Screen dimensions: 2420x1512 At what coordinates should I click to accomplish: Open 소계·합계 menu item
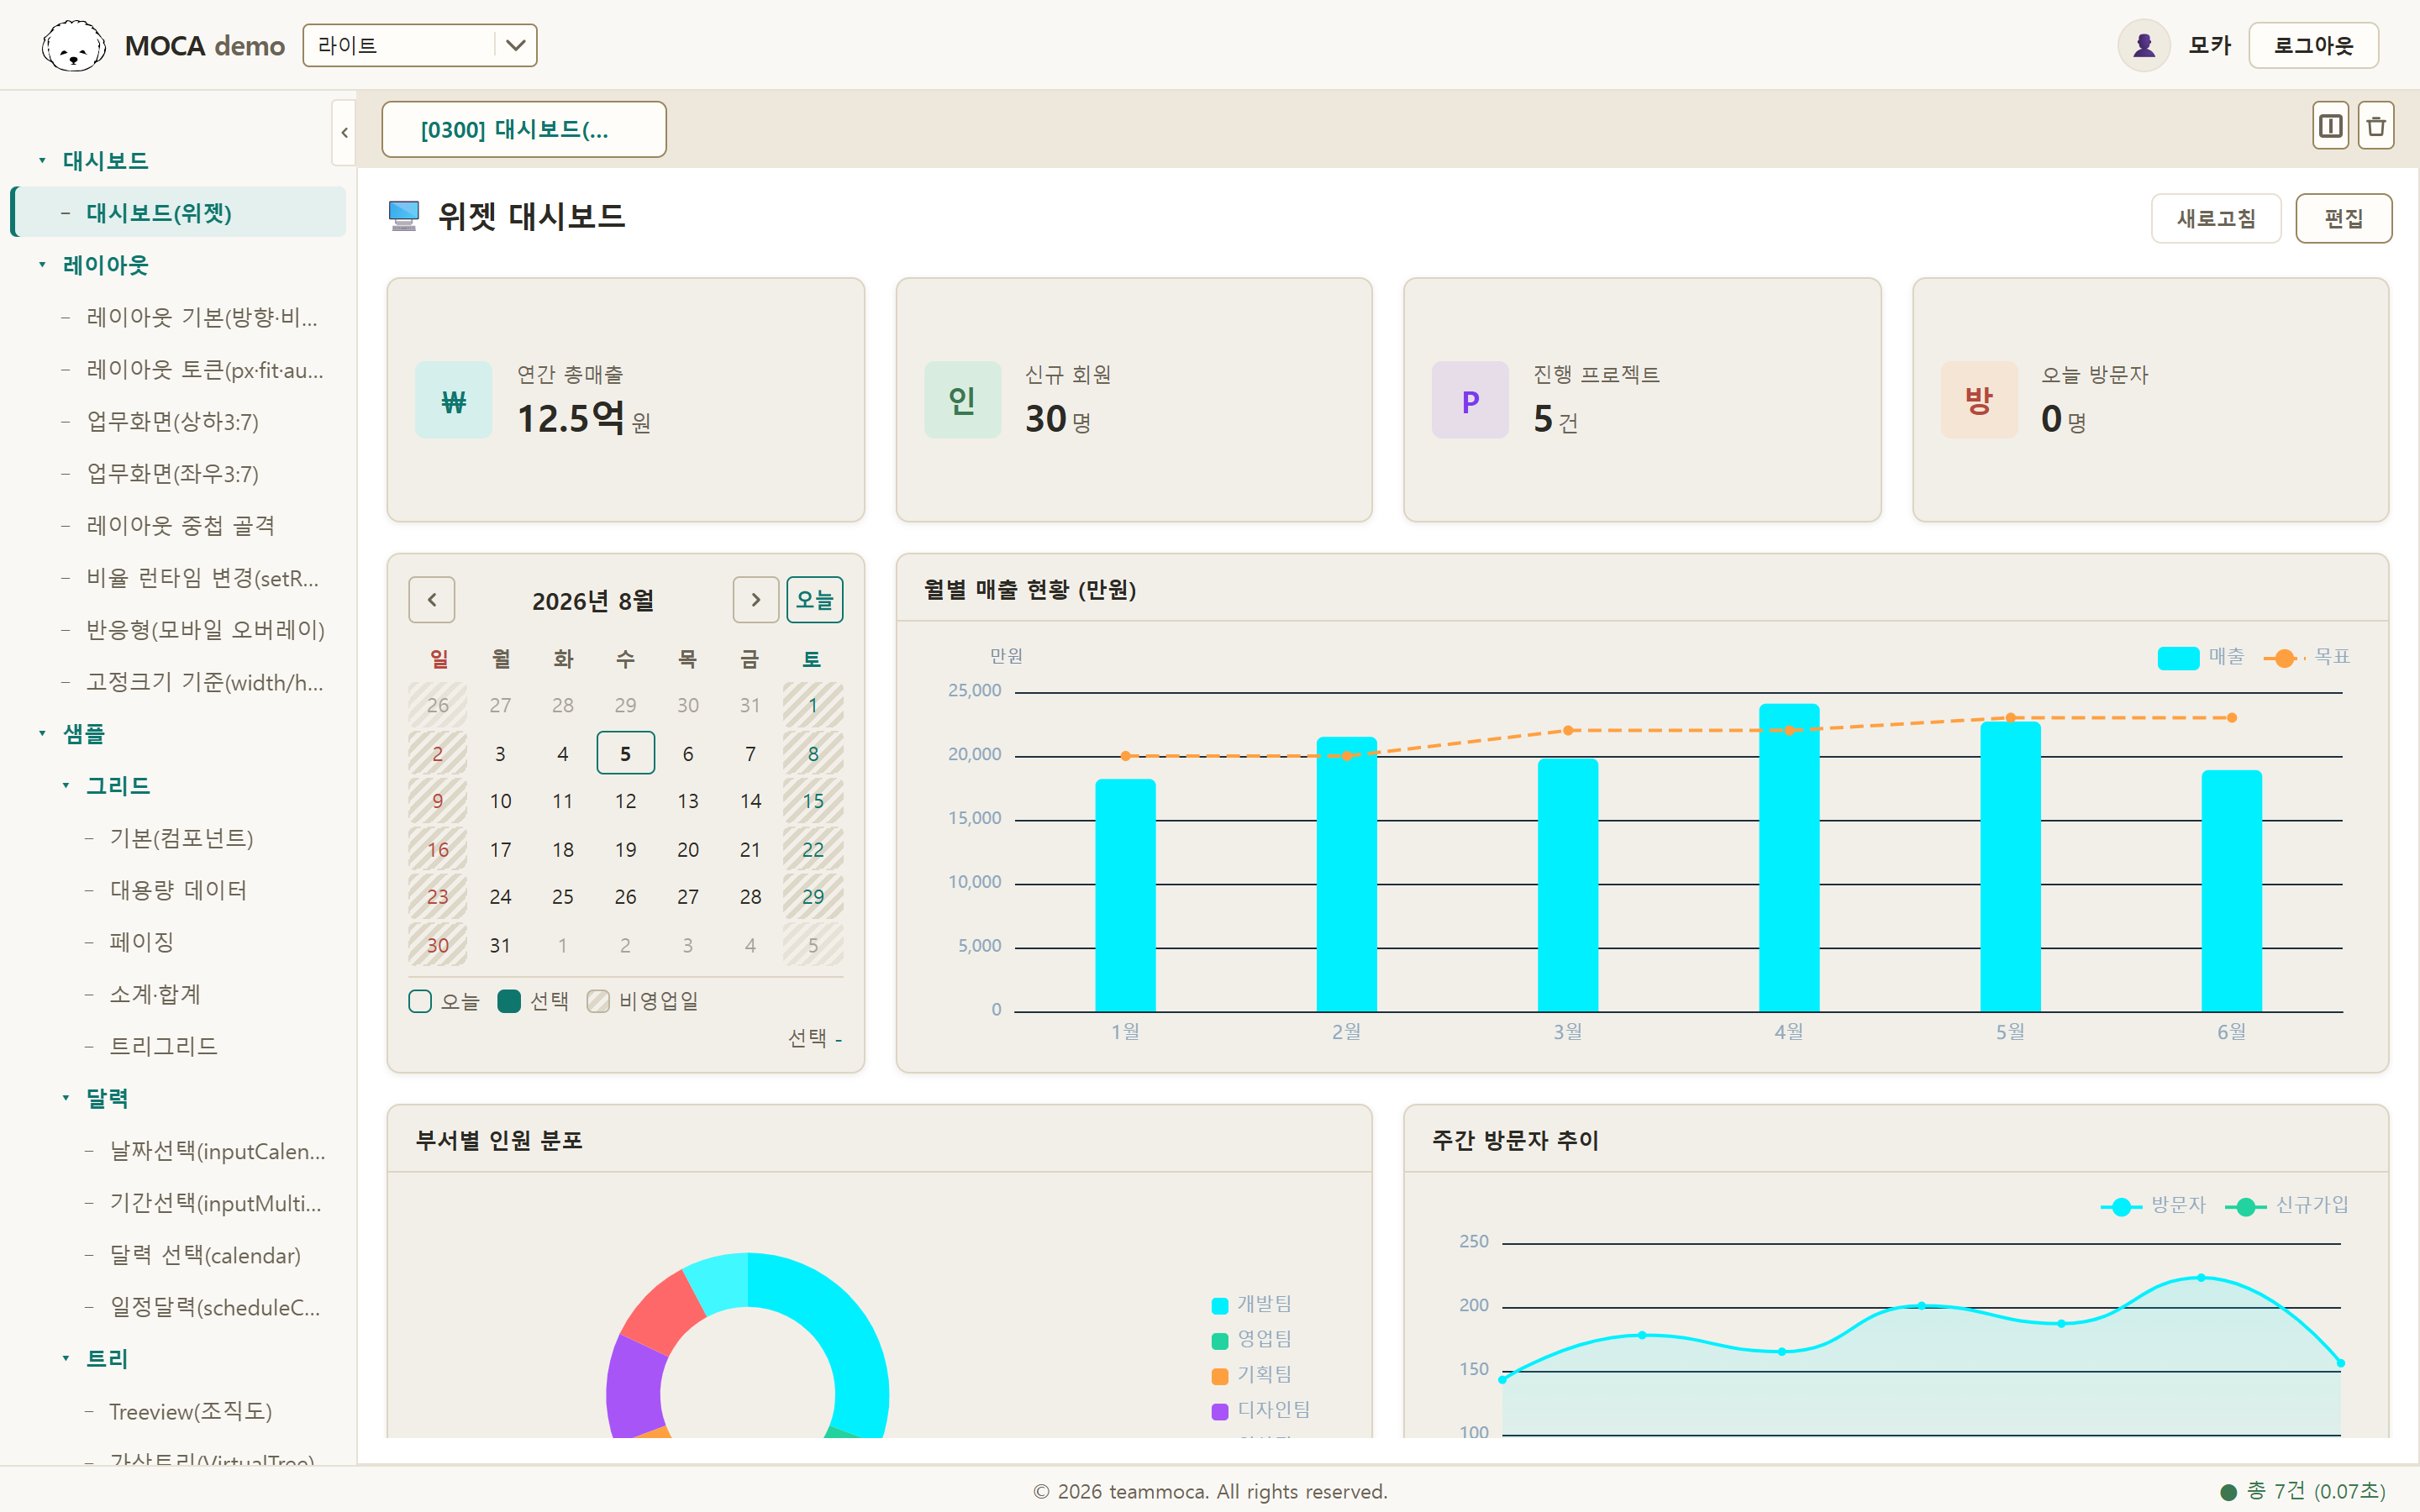tap(155, 994)
